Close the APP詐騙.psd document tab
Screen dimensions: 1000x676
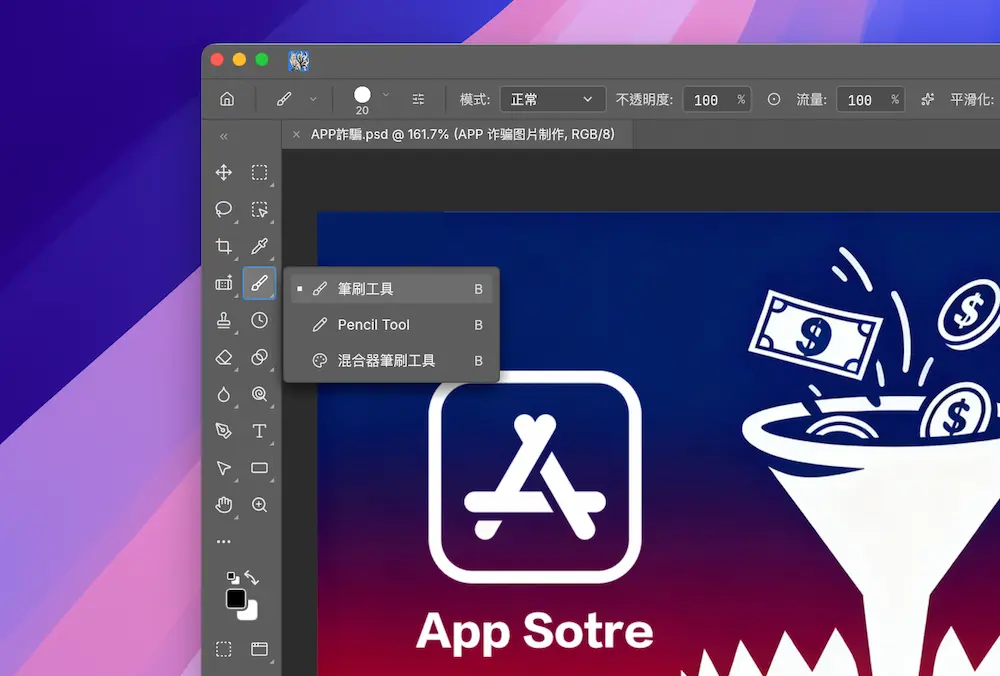[296, 134]
